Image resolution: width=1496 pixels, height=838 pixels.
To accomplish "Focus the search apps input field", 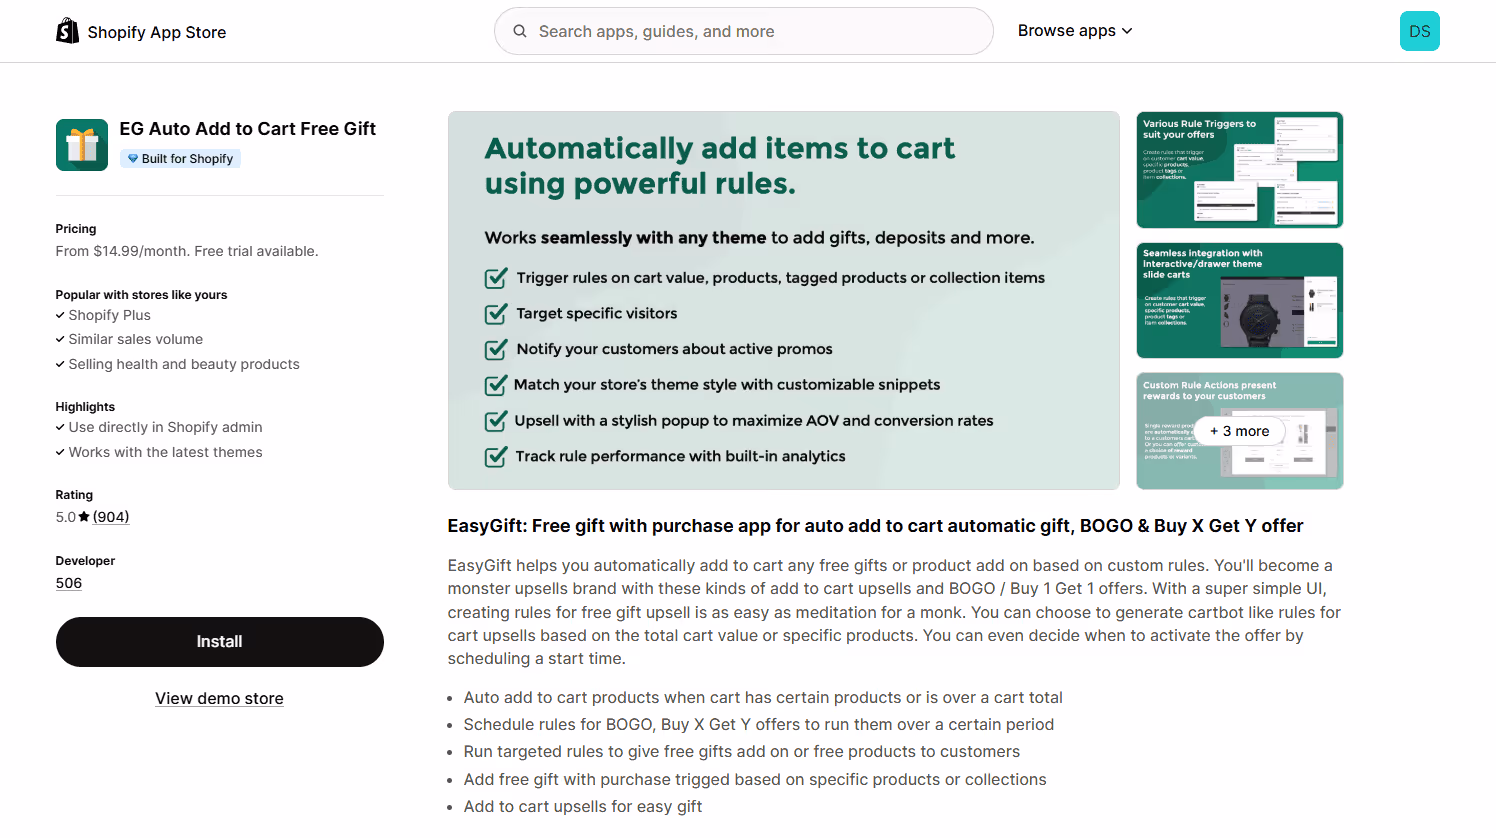I will [744, 31].
